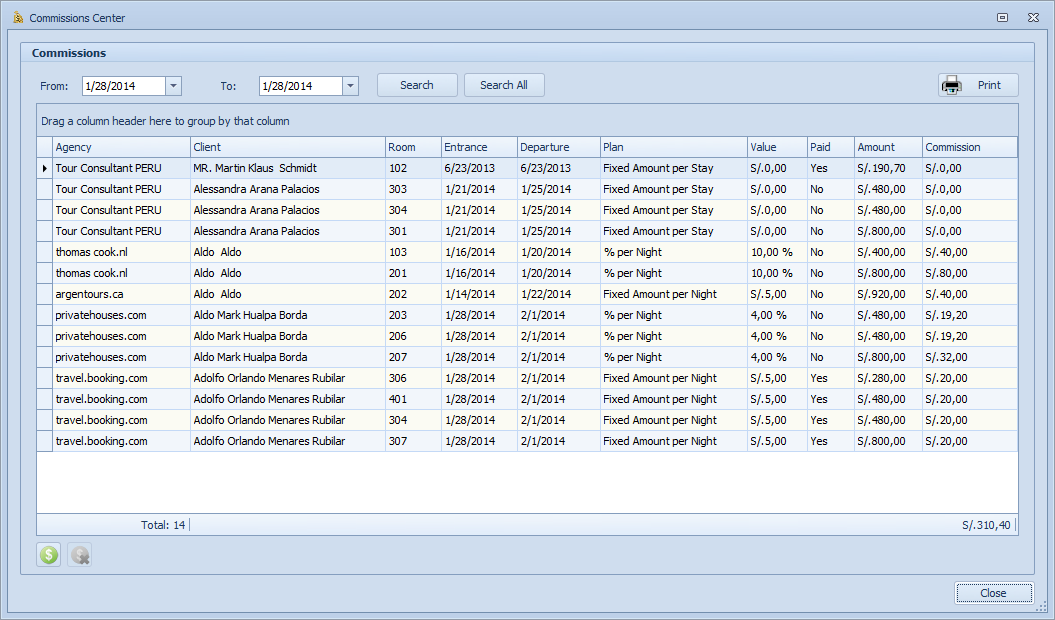Click the Search All button

[x=504, y=86]
